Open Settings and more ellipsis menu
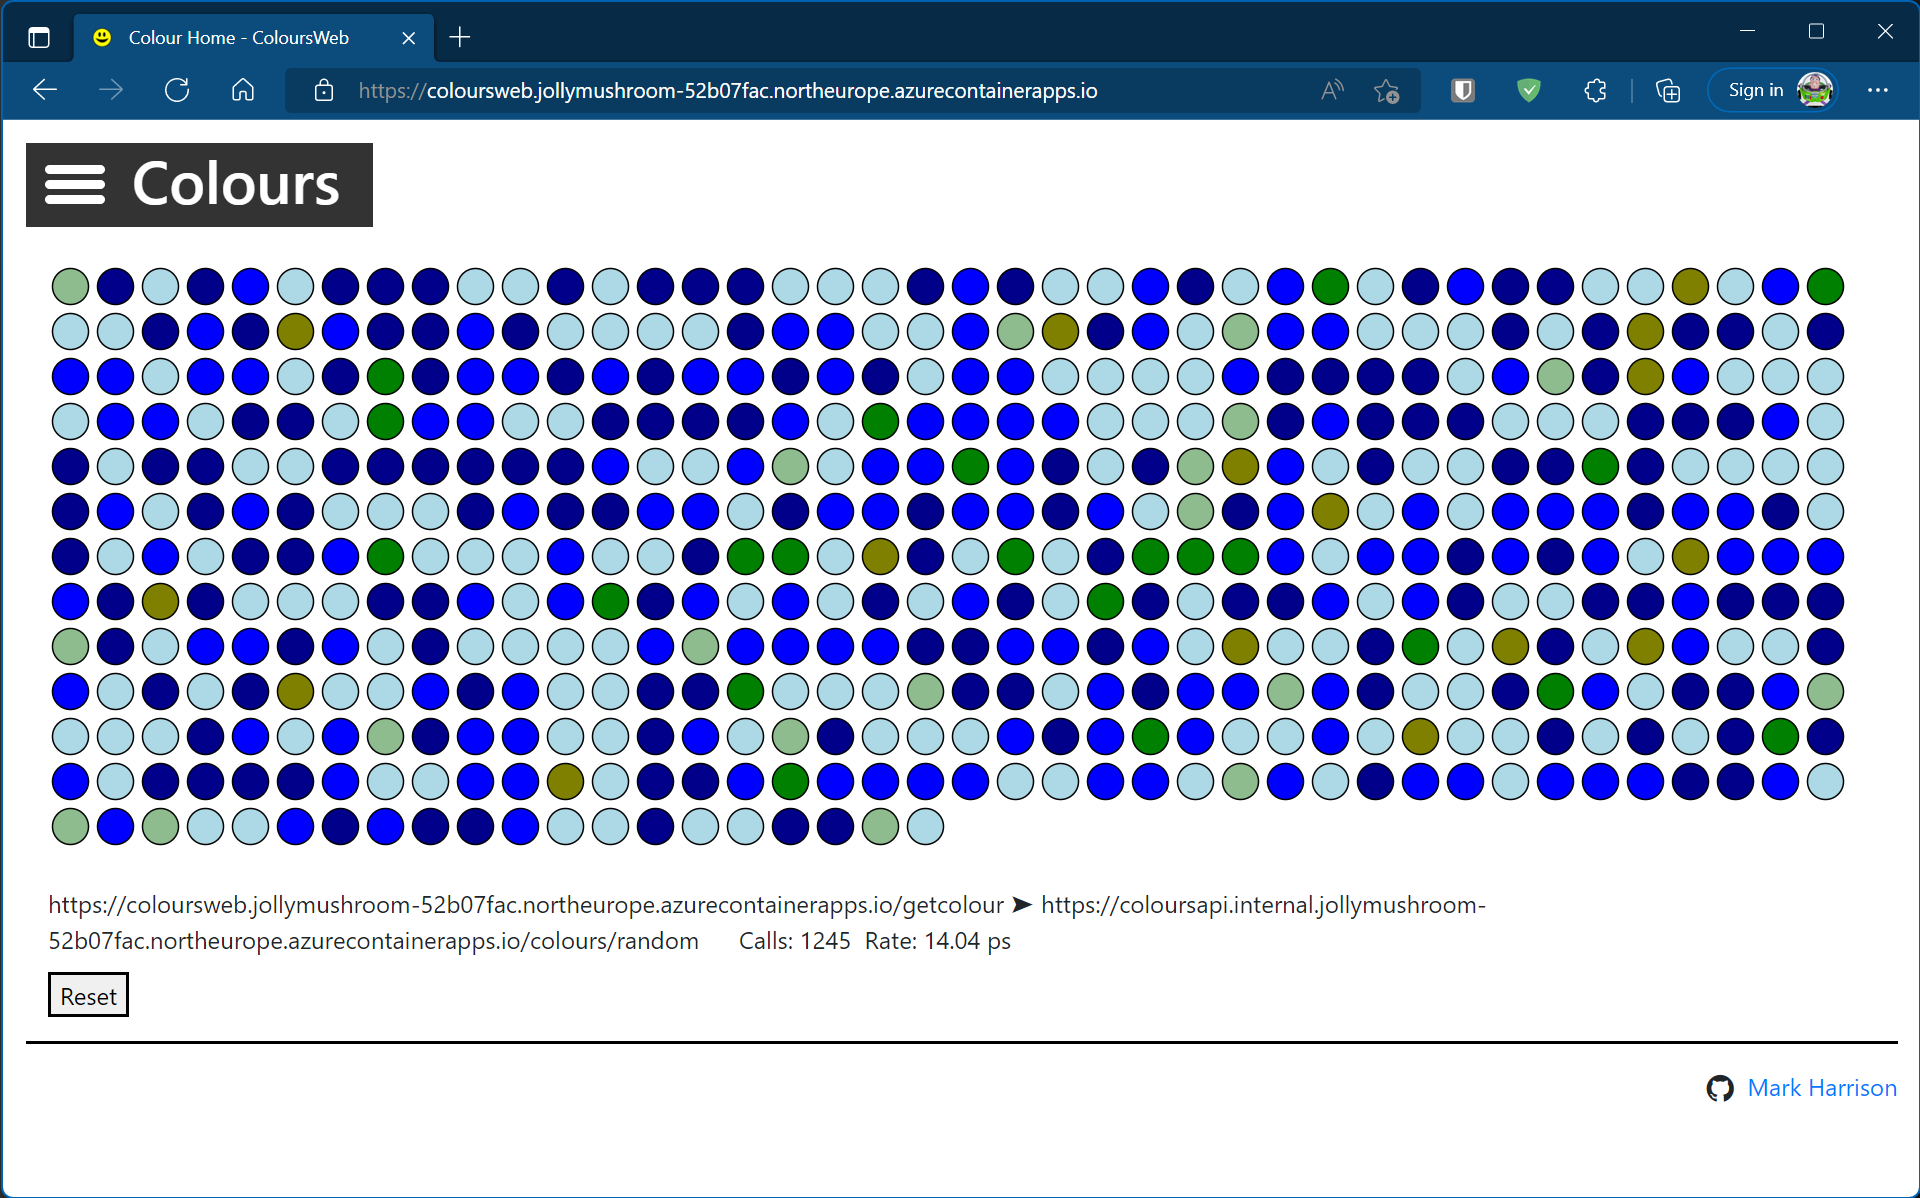Screen dimensions: 1920x1198 click(x=1877, y=90)
